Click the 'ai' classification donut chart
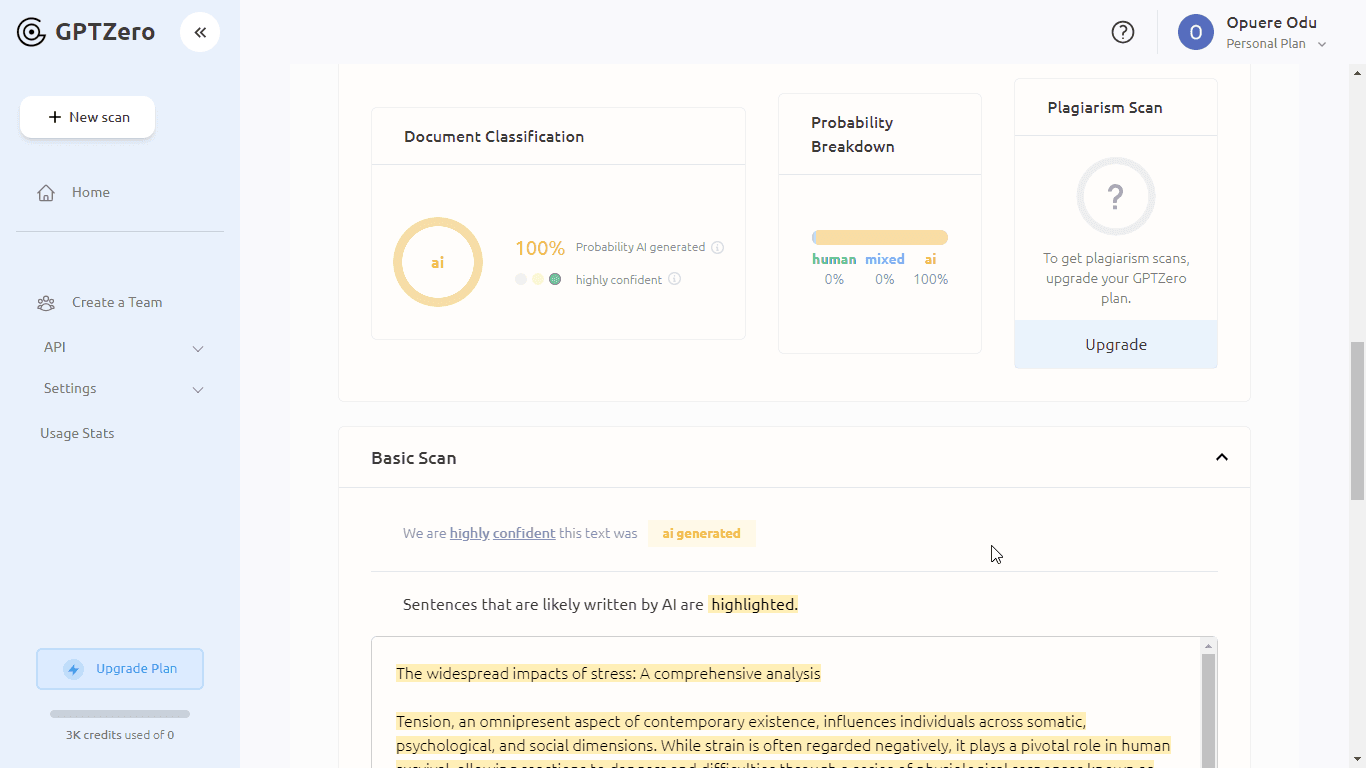This screenshot has height=768, width=1366. pyautogui.click(x=438, y=262)
